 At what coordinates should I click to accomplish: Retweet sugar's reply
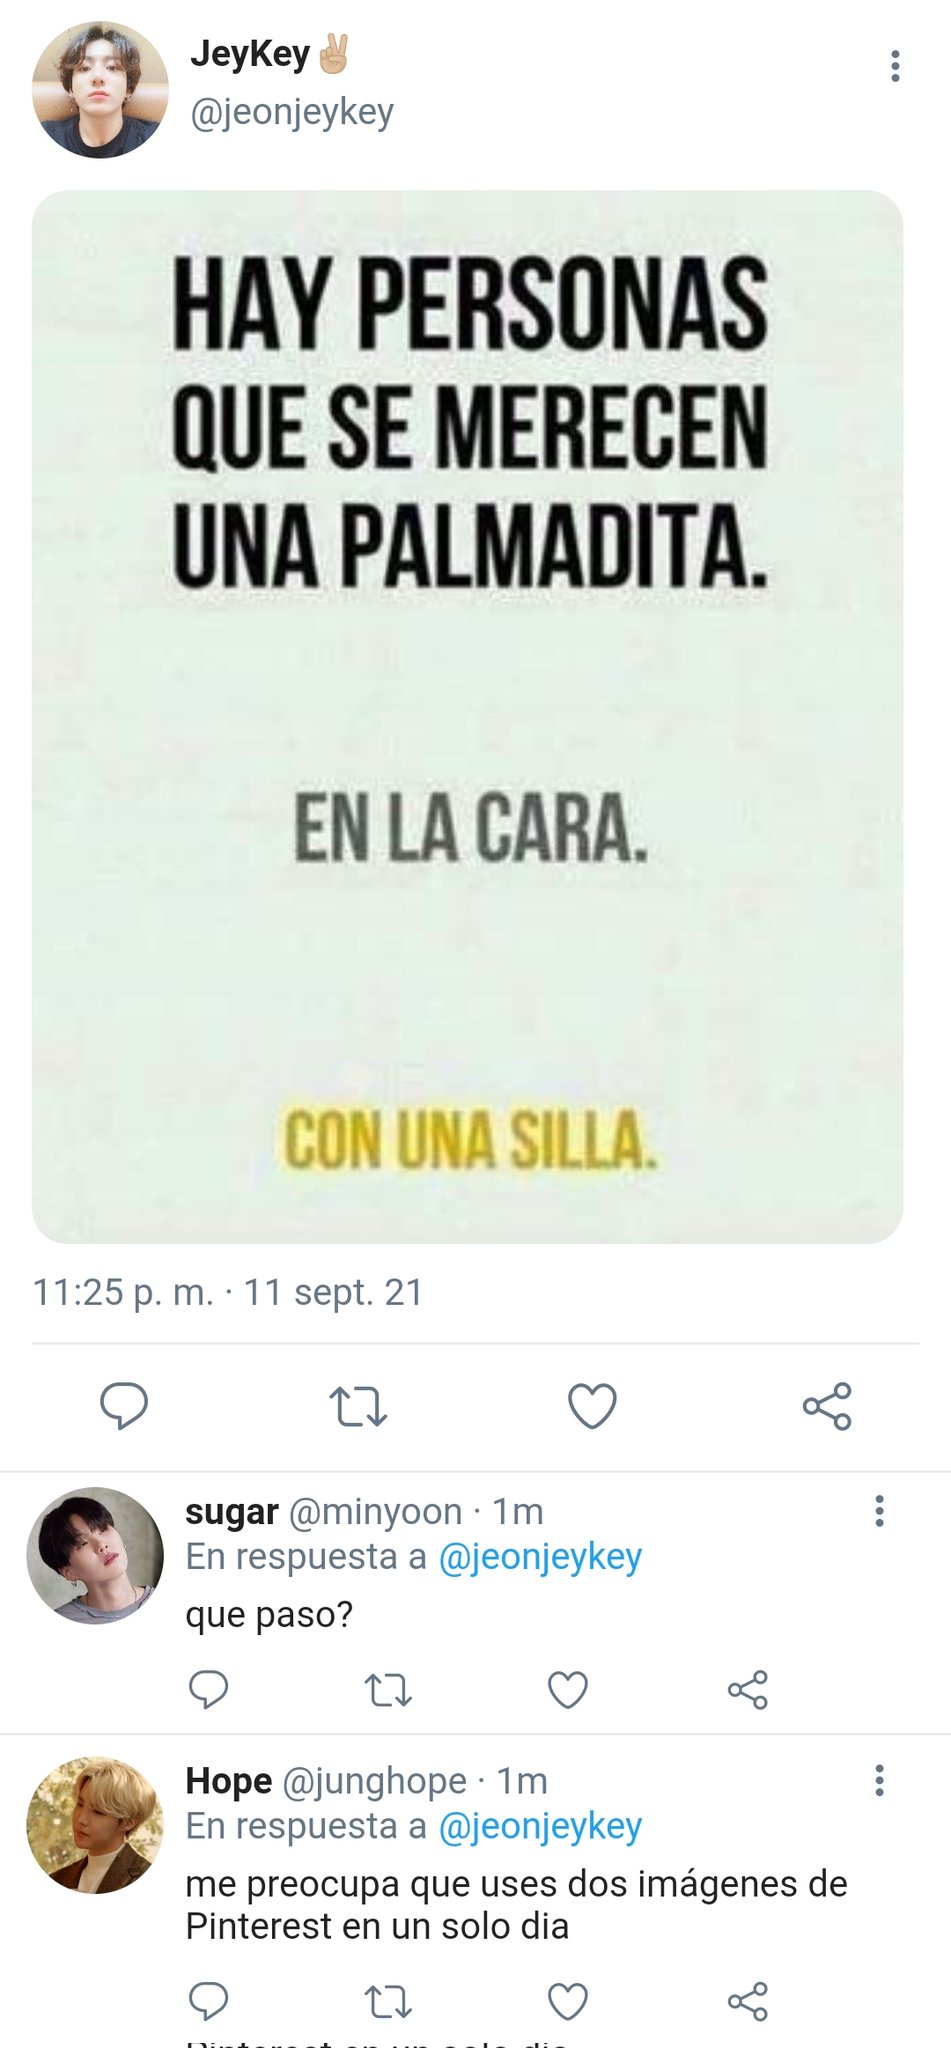388,1690
